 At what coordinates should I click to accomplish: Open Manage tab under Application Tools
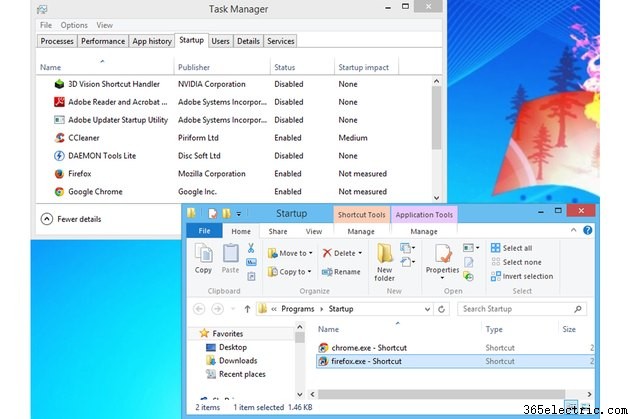[x=424, y=231]
